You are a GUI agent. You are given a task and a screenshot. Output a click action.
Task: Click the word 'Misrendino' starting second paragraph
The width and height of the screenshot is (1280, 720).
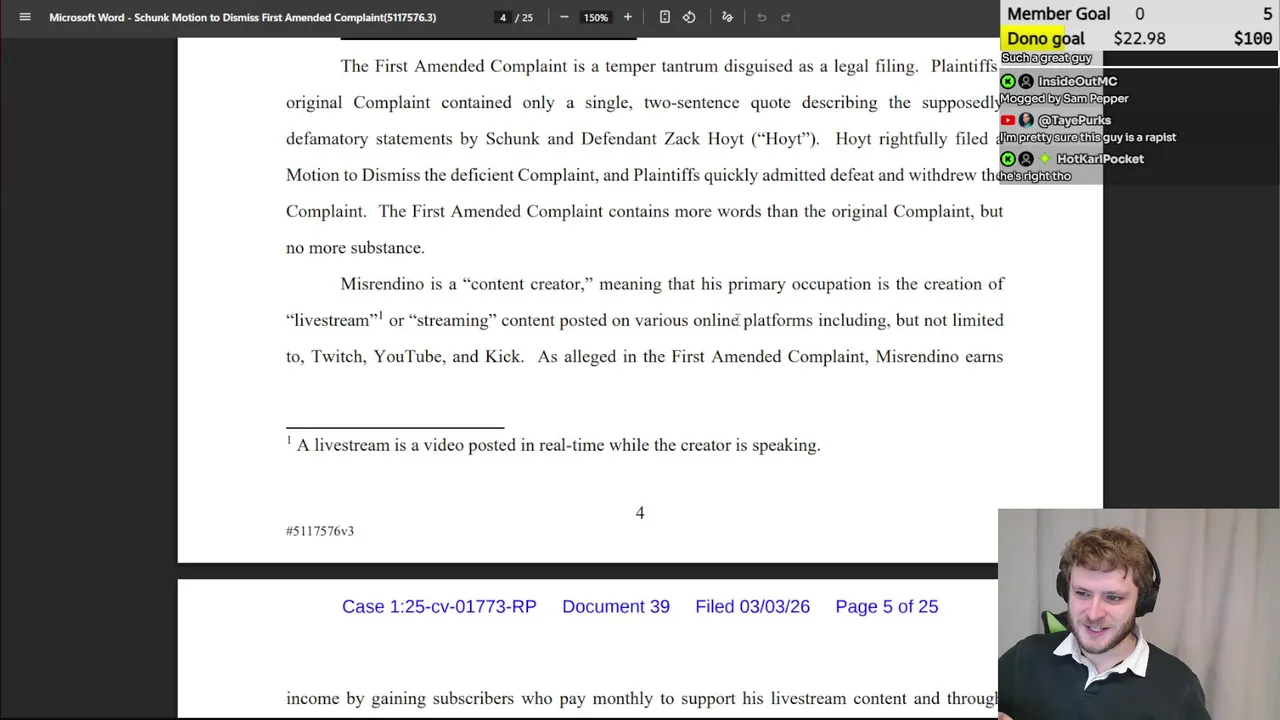pos(382,284)
